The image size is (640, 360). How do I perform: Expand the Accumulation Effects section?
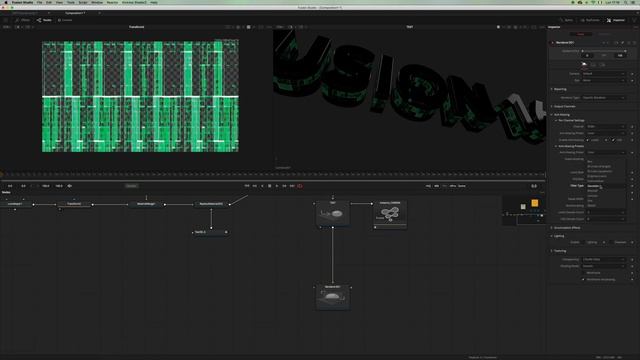[x=567, y=228]
